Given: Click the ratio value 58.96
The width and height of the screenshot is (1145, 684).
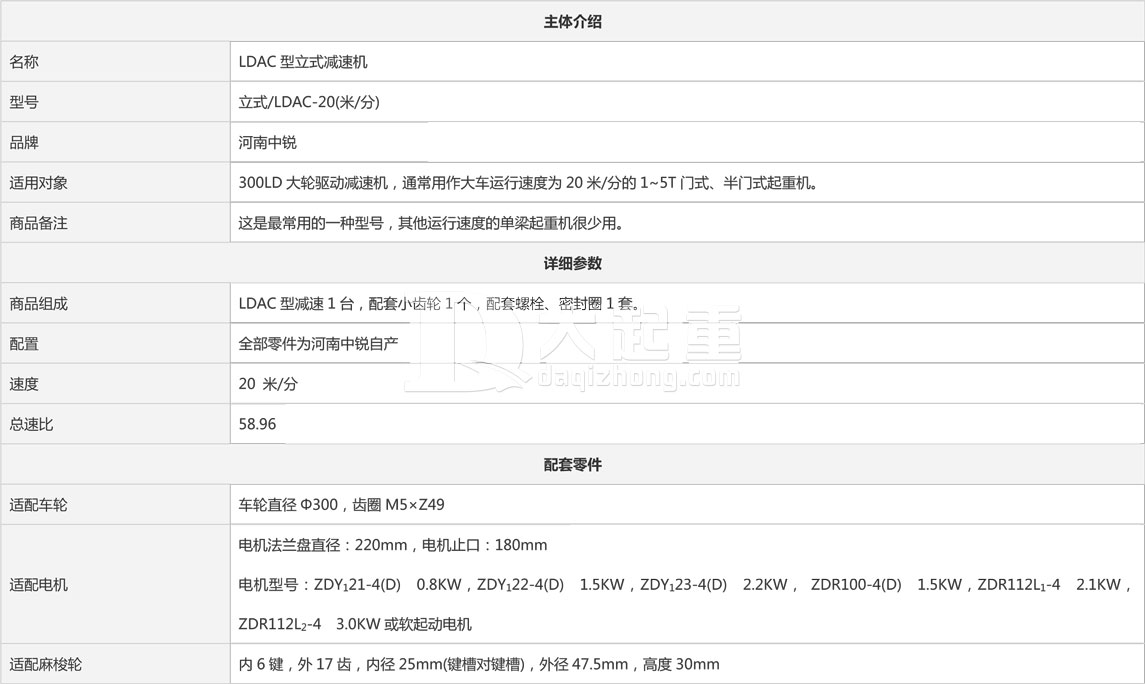Looking at the screenshot, I should coord(257,424).
